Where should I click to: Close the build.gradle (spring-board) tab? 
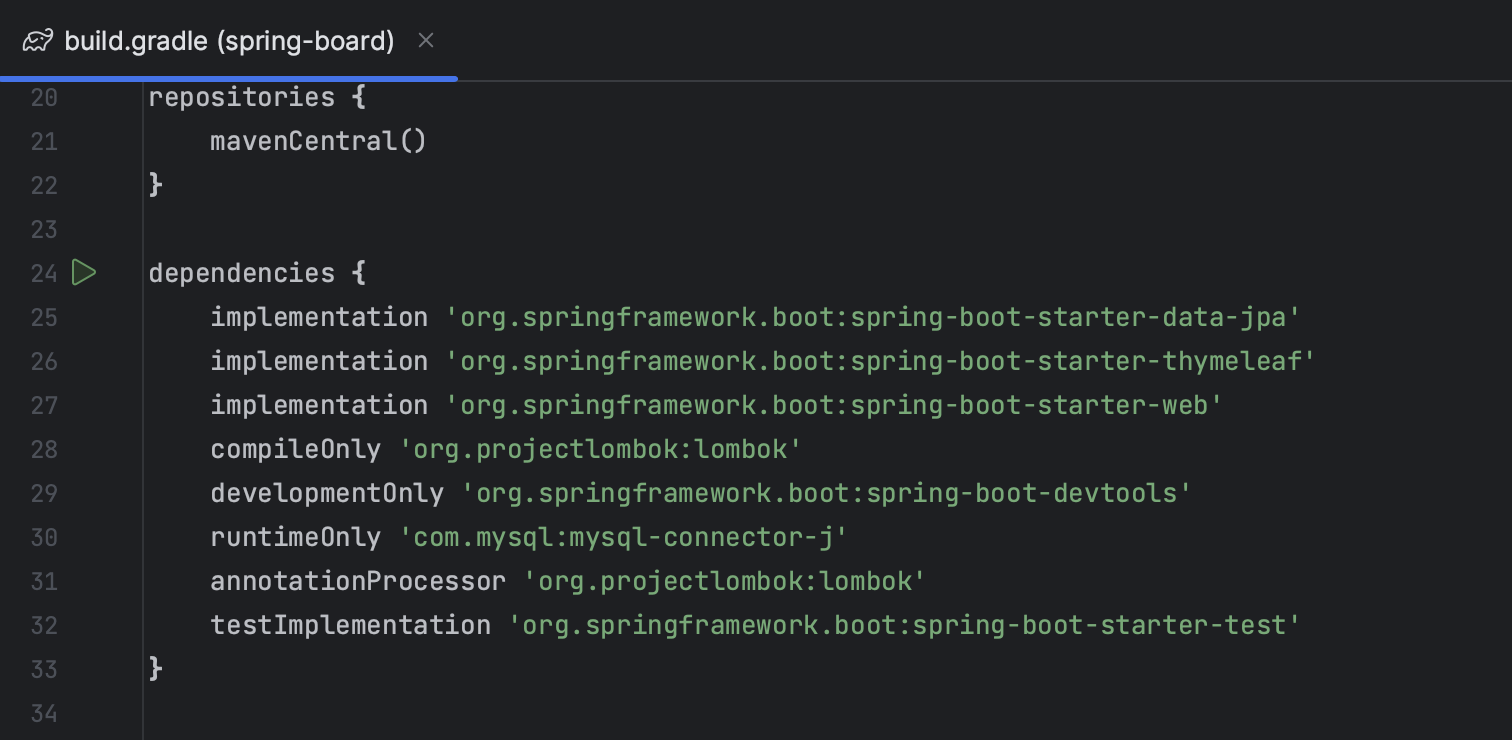(425, 41)
